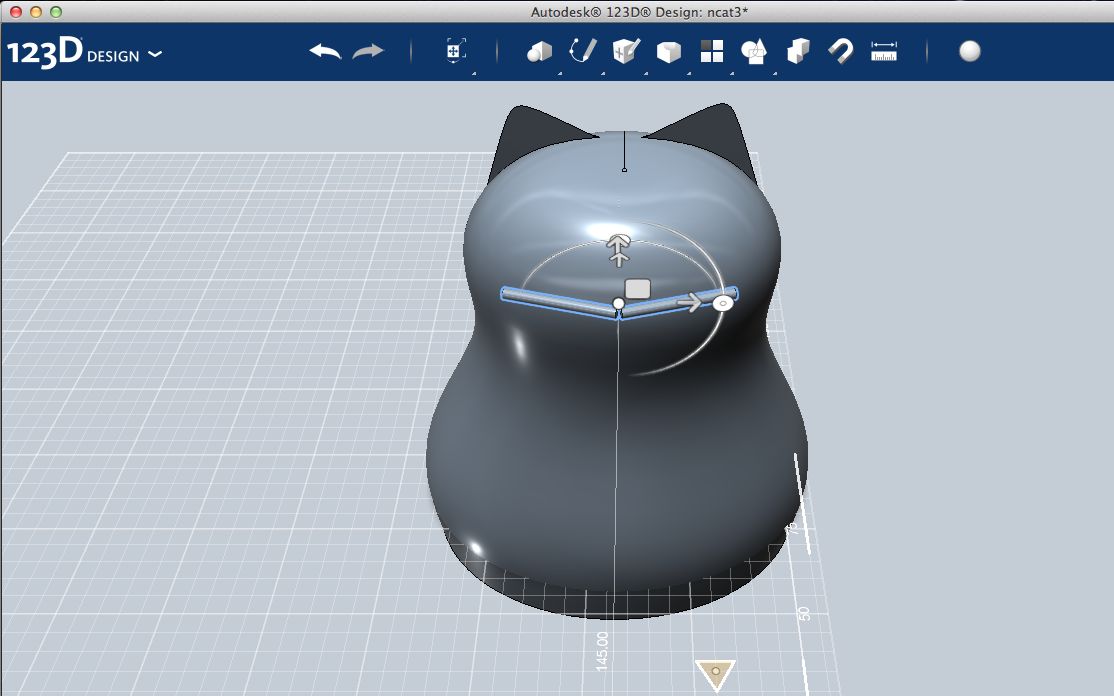1114x696 pixels.
Task: Redo the last undone action
Action: [x=368, y=52]
